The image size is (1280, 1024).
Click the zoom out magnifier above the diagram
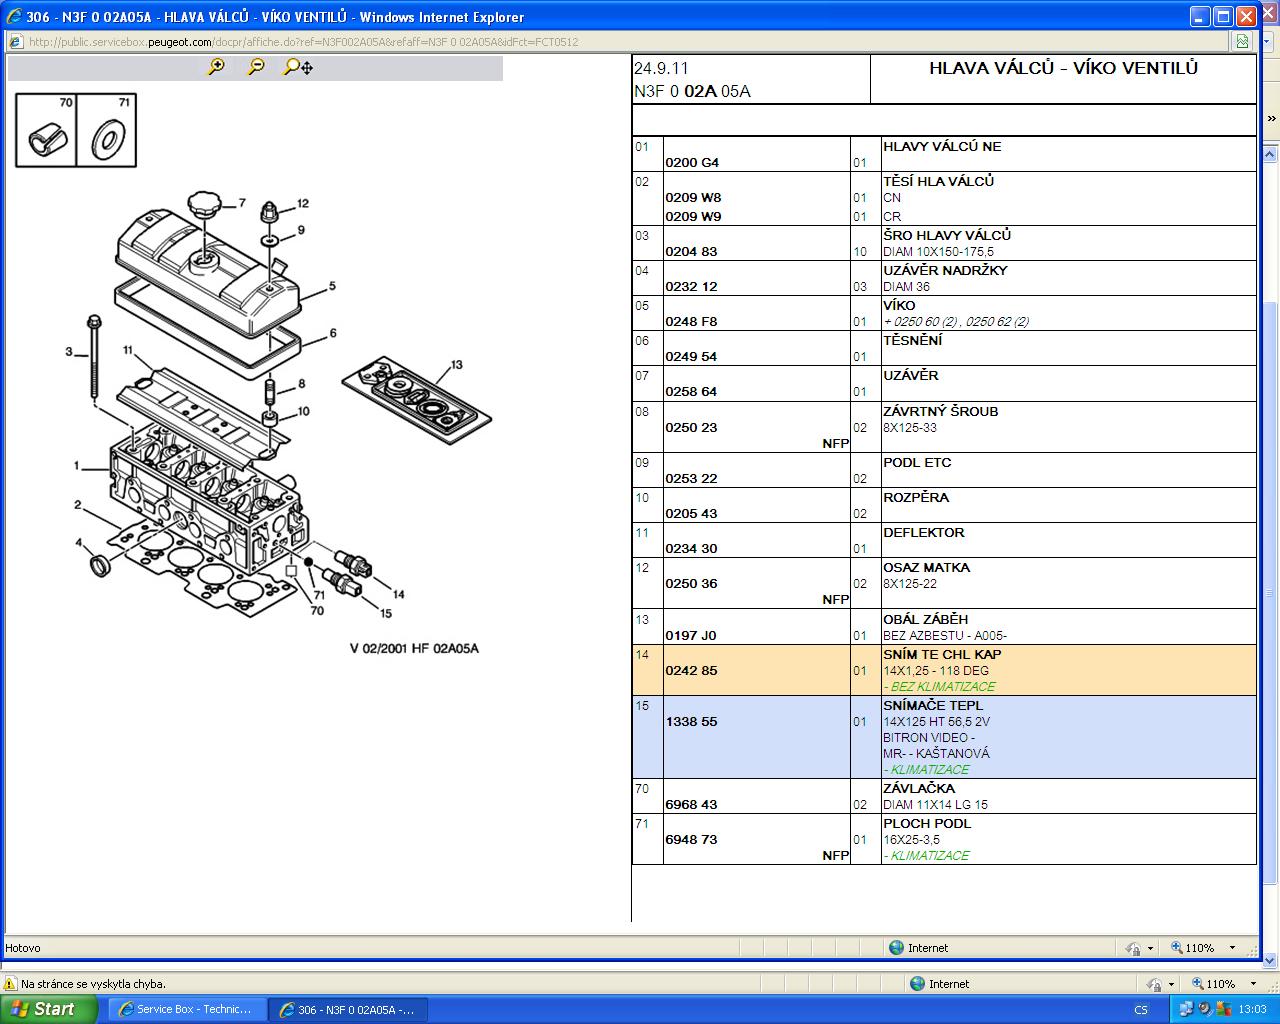click(x=256, y=67)
